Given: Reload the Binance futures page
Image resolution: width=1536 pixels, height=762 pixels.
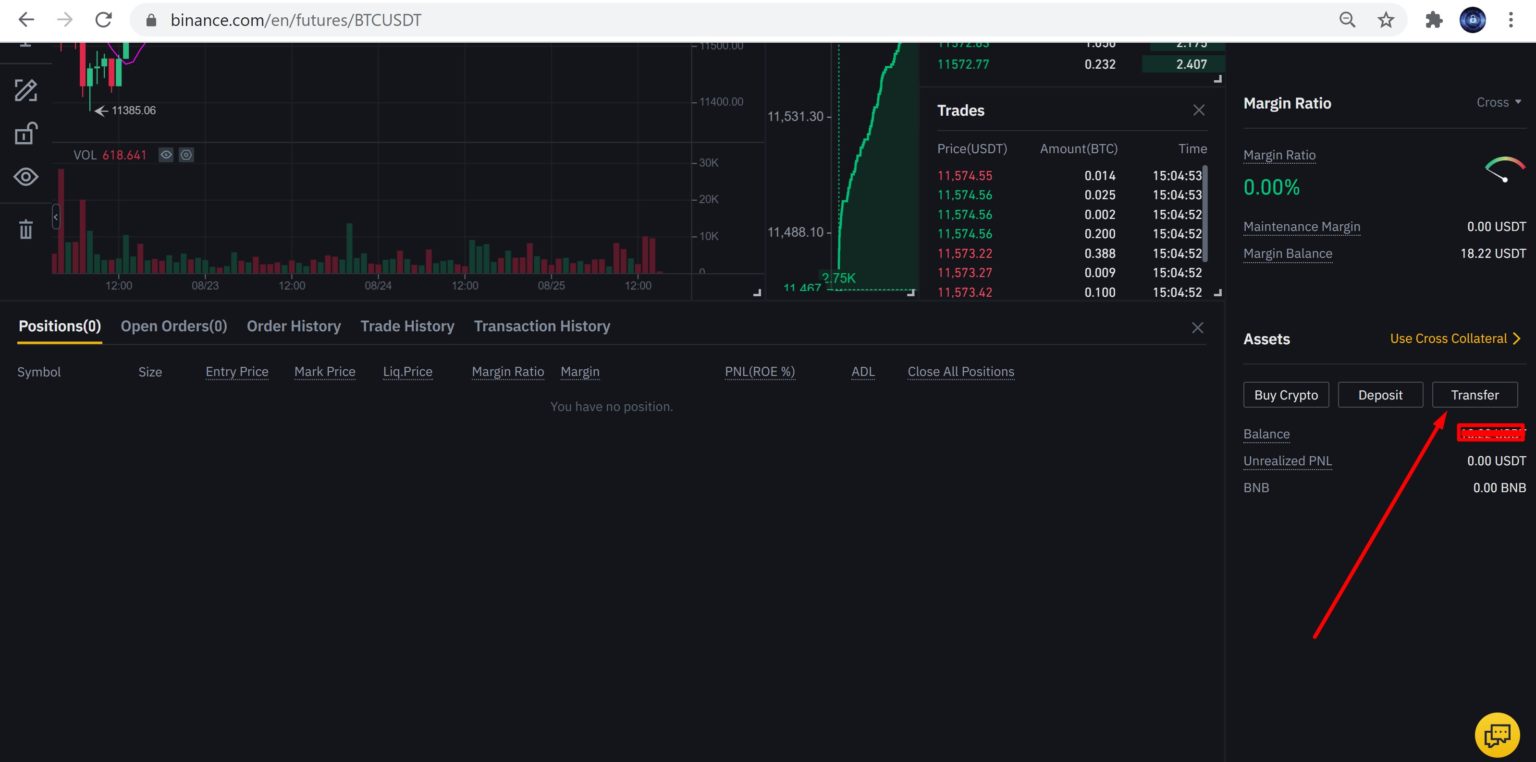Looking at the screenshot, I should point(103,20).
